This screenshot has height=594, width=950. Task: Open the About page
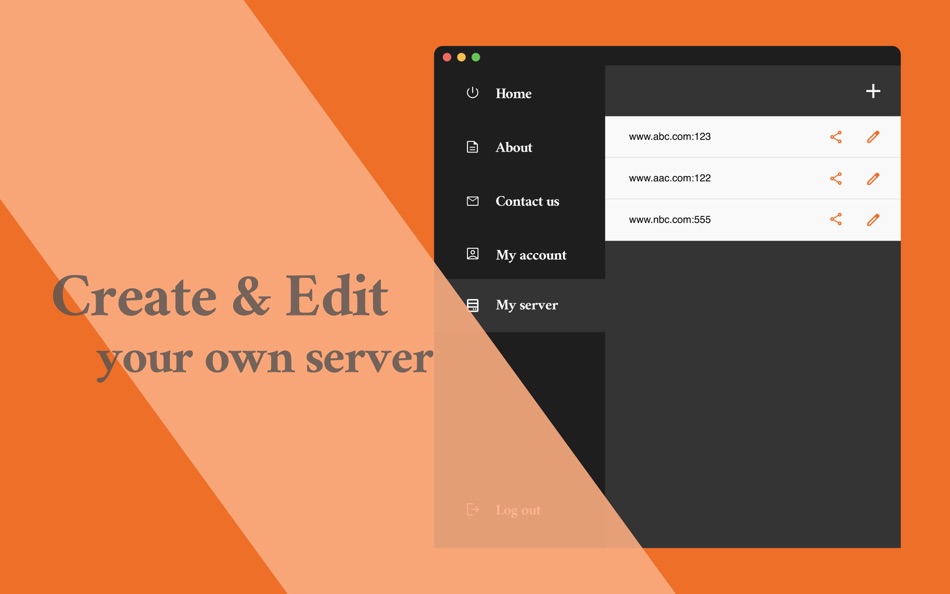[514, 147]
